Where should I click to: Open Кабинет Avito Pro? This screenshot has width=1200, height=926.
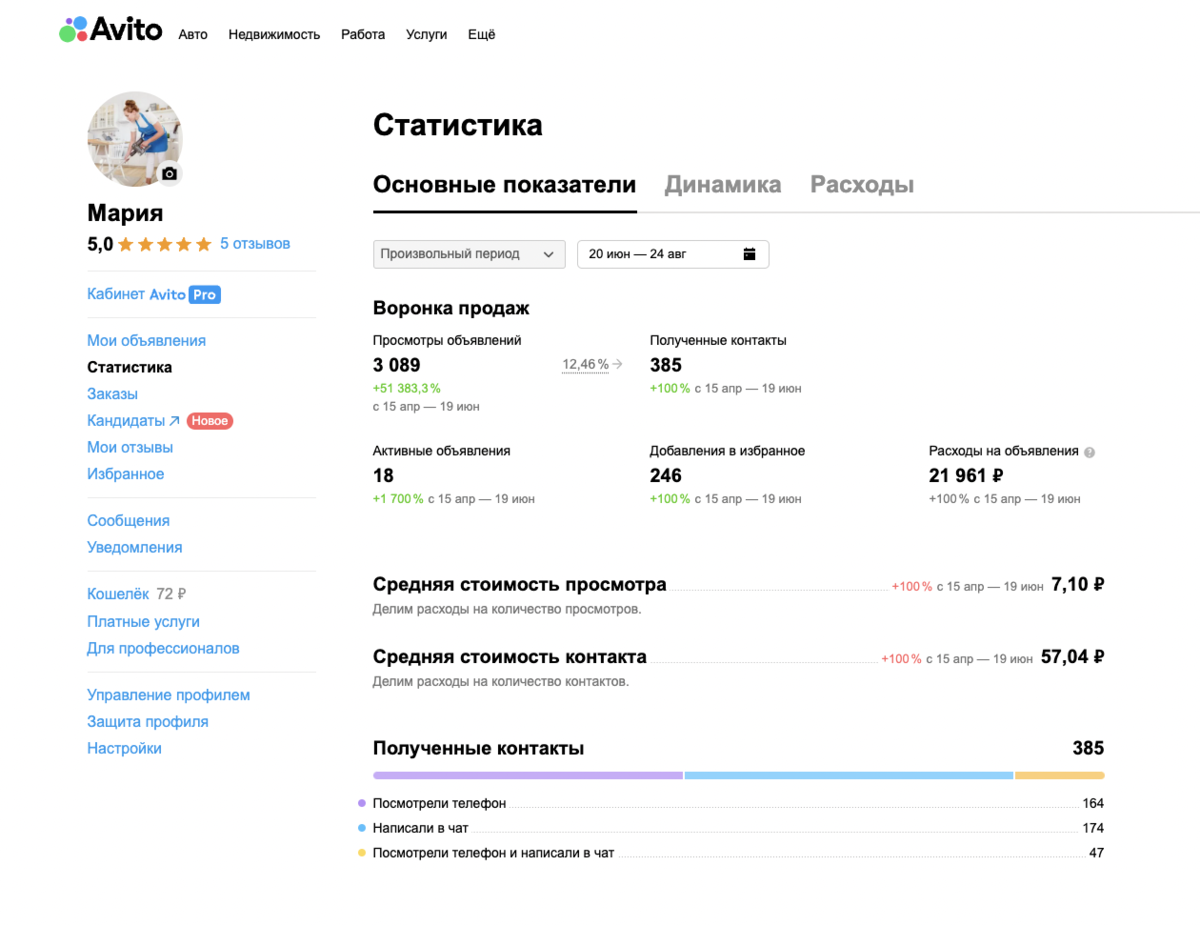click(x=154, y=294)
